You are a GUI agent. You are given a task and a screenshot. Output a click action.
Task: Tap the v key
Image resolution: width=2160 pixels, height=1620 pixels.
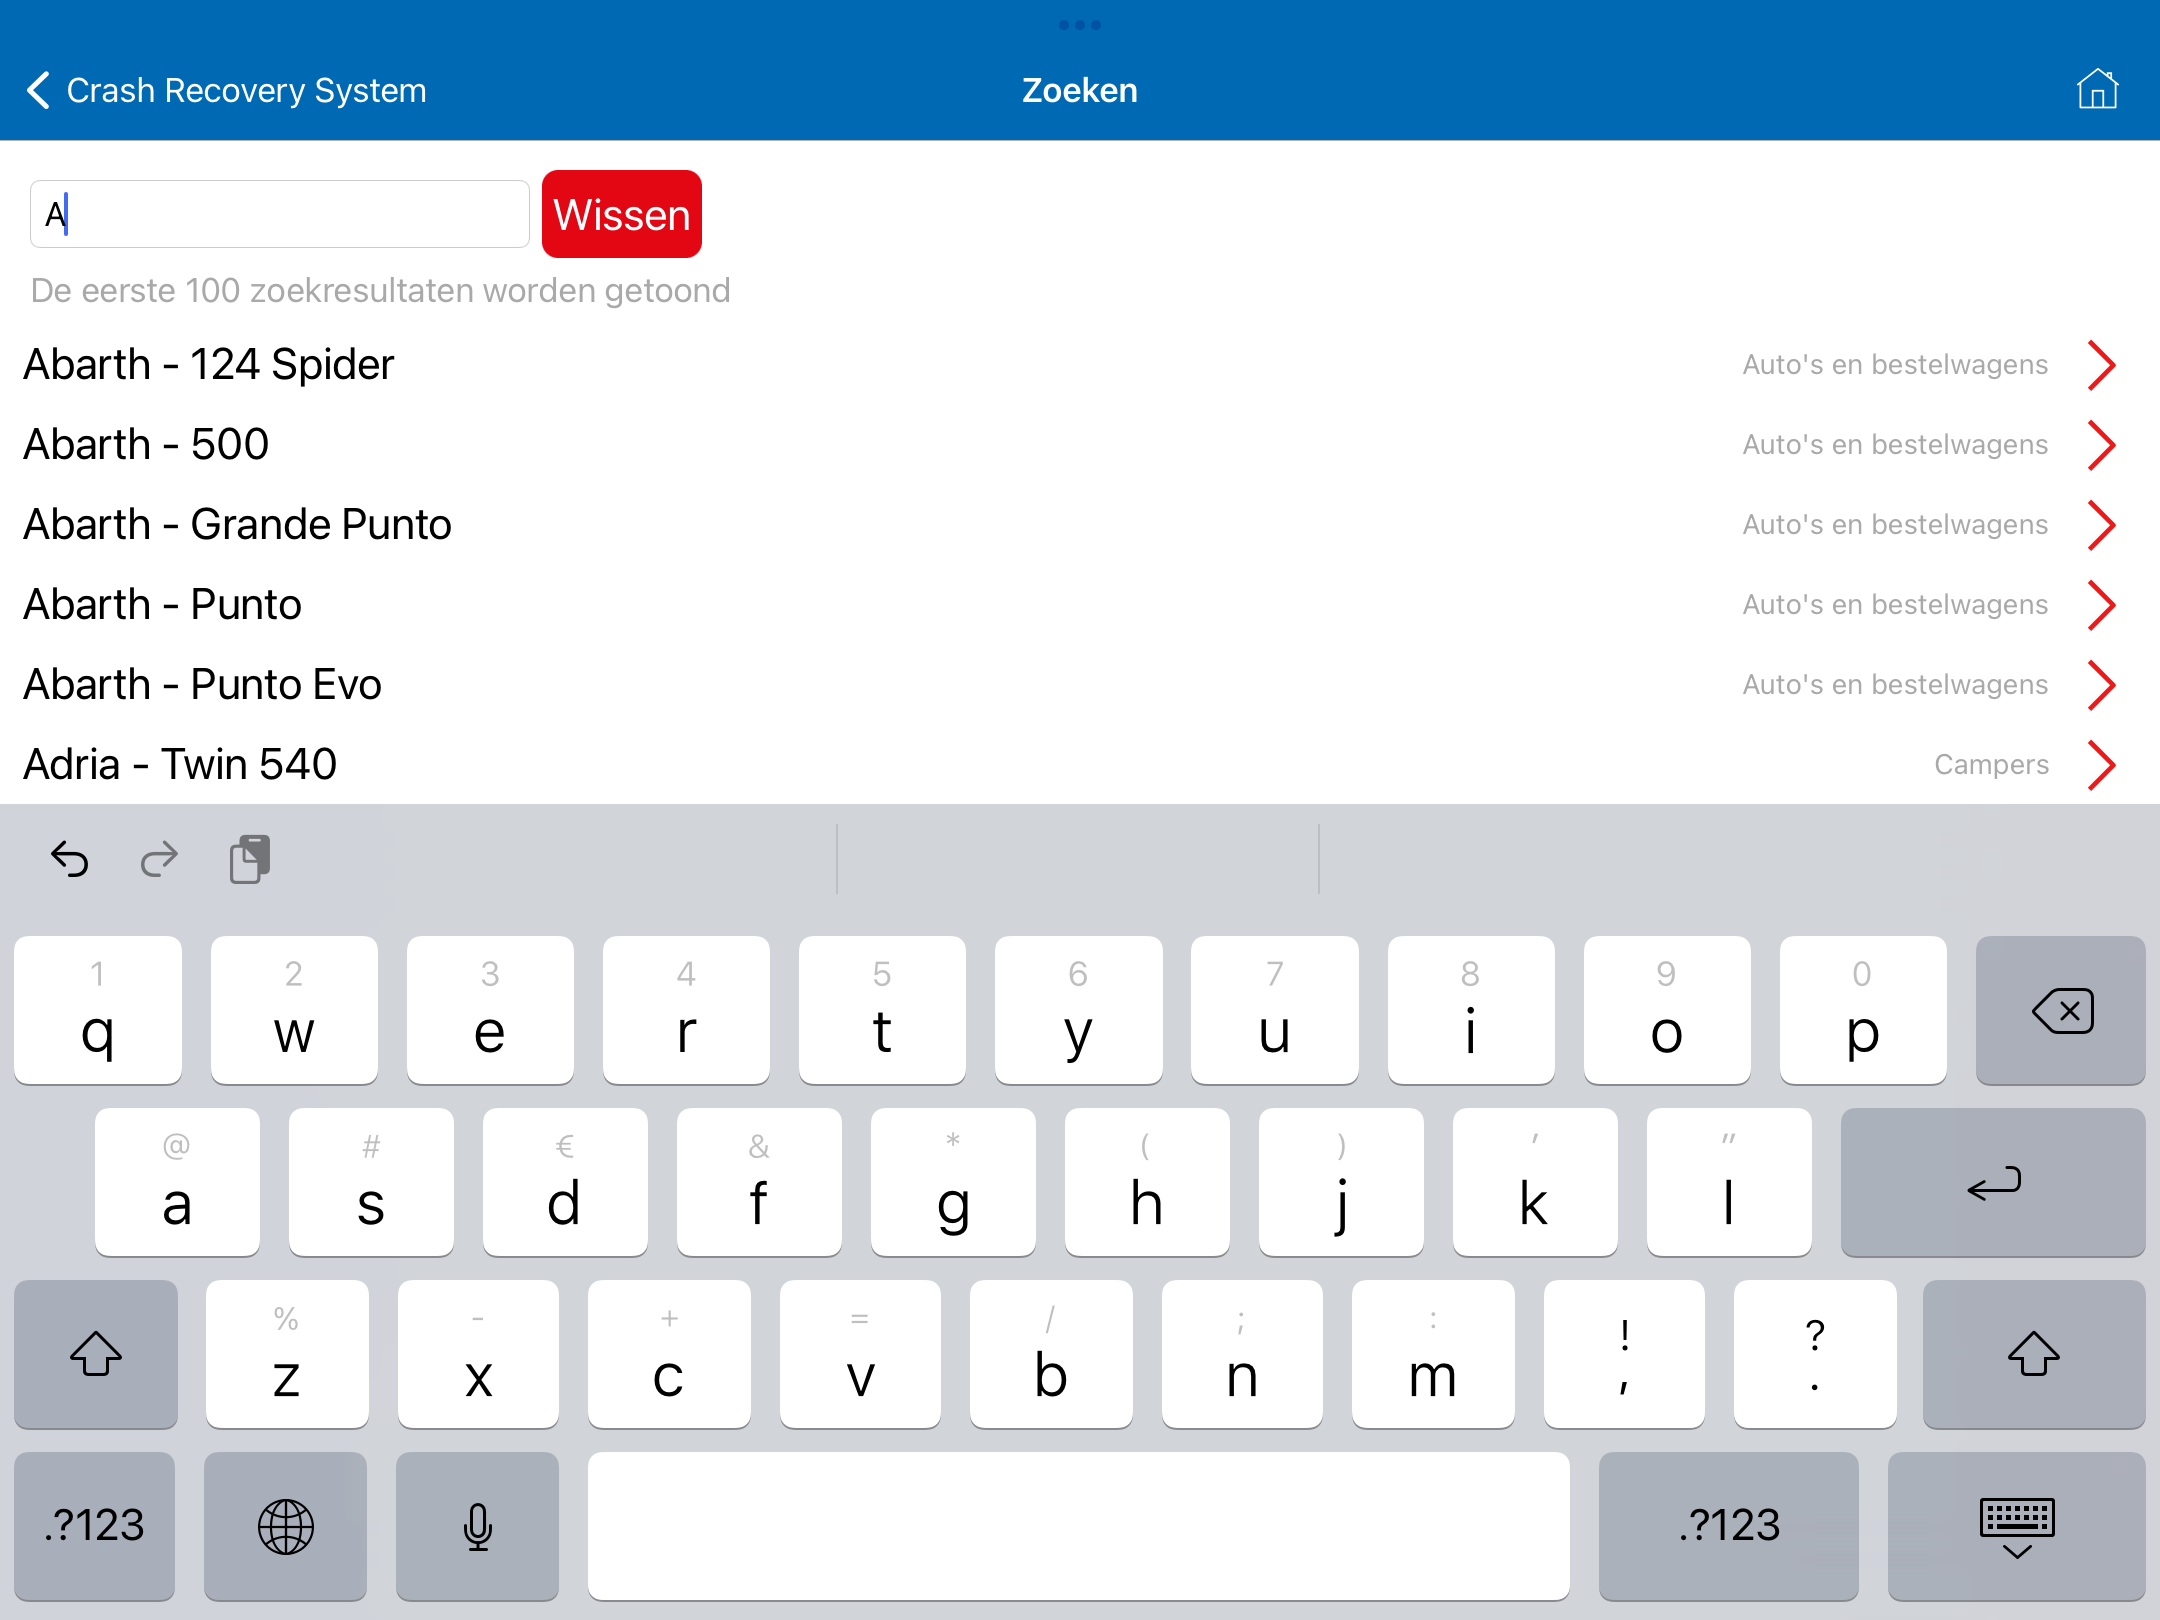click(x=860, y=1354)
